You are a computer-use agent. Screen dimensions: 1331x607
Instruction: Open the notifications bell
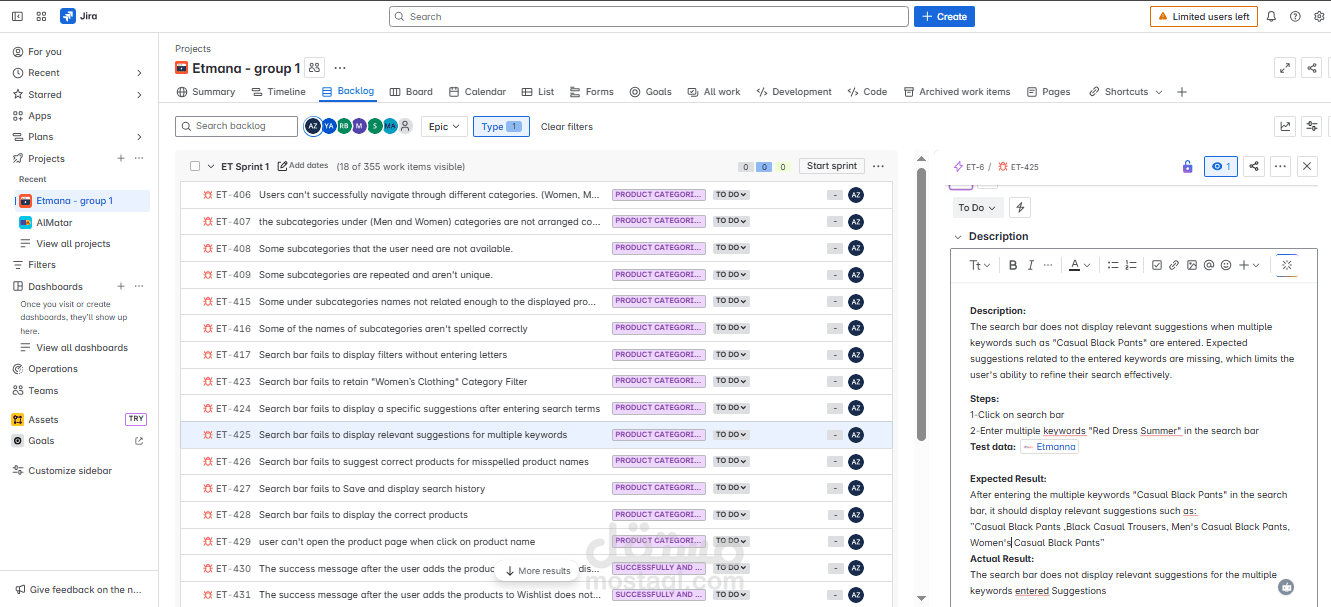[x=1271, y=16]
